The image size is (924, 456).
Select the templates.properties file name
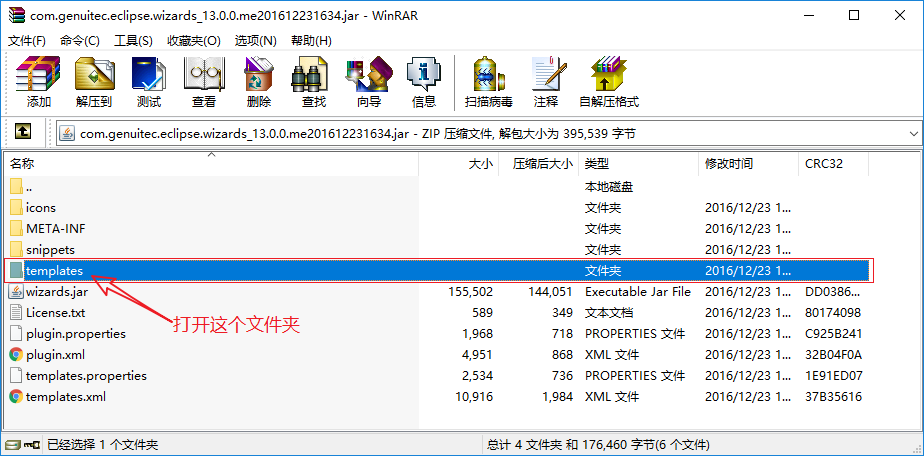pyautogui.click(x=86, y=375)
